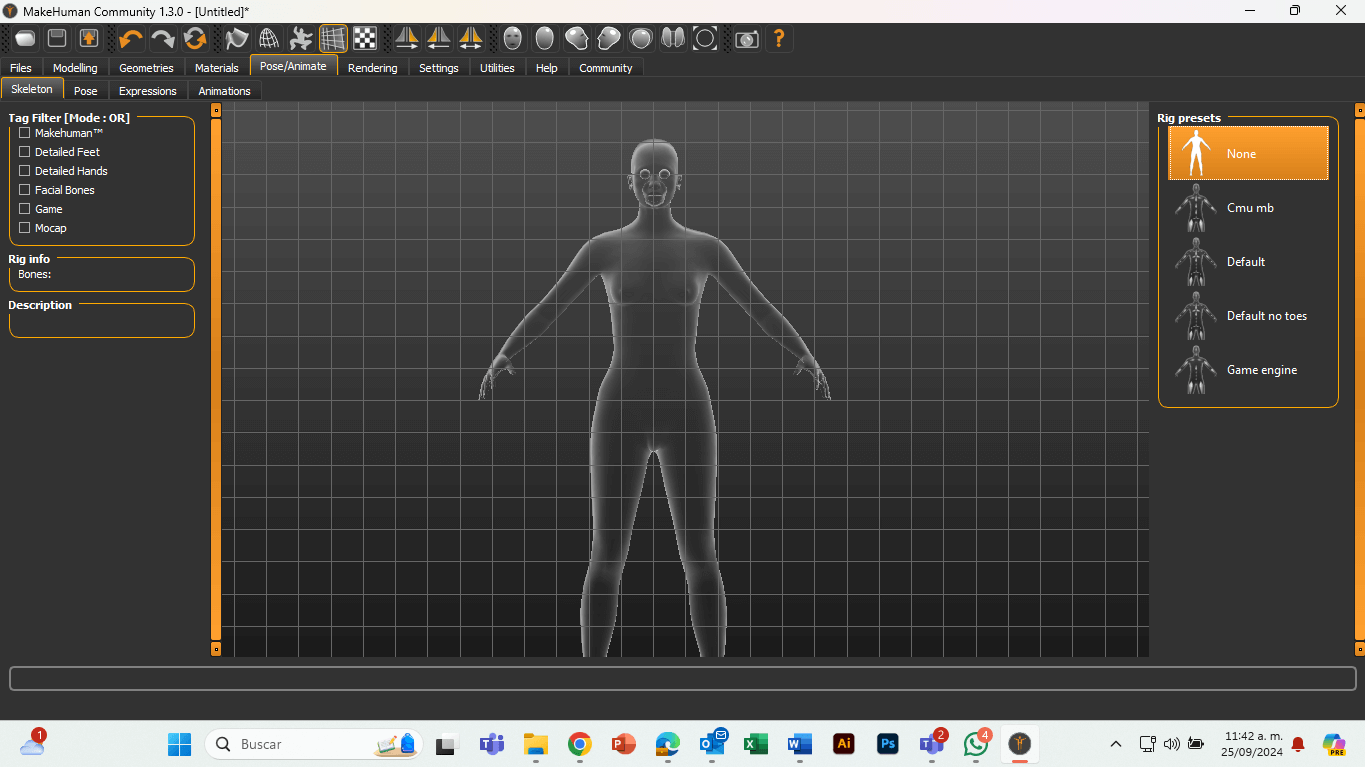Enable the Makehuman™ tag filter checkbox
The height and width of the screenshot is (767, 1365).
coord(25,133)
